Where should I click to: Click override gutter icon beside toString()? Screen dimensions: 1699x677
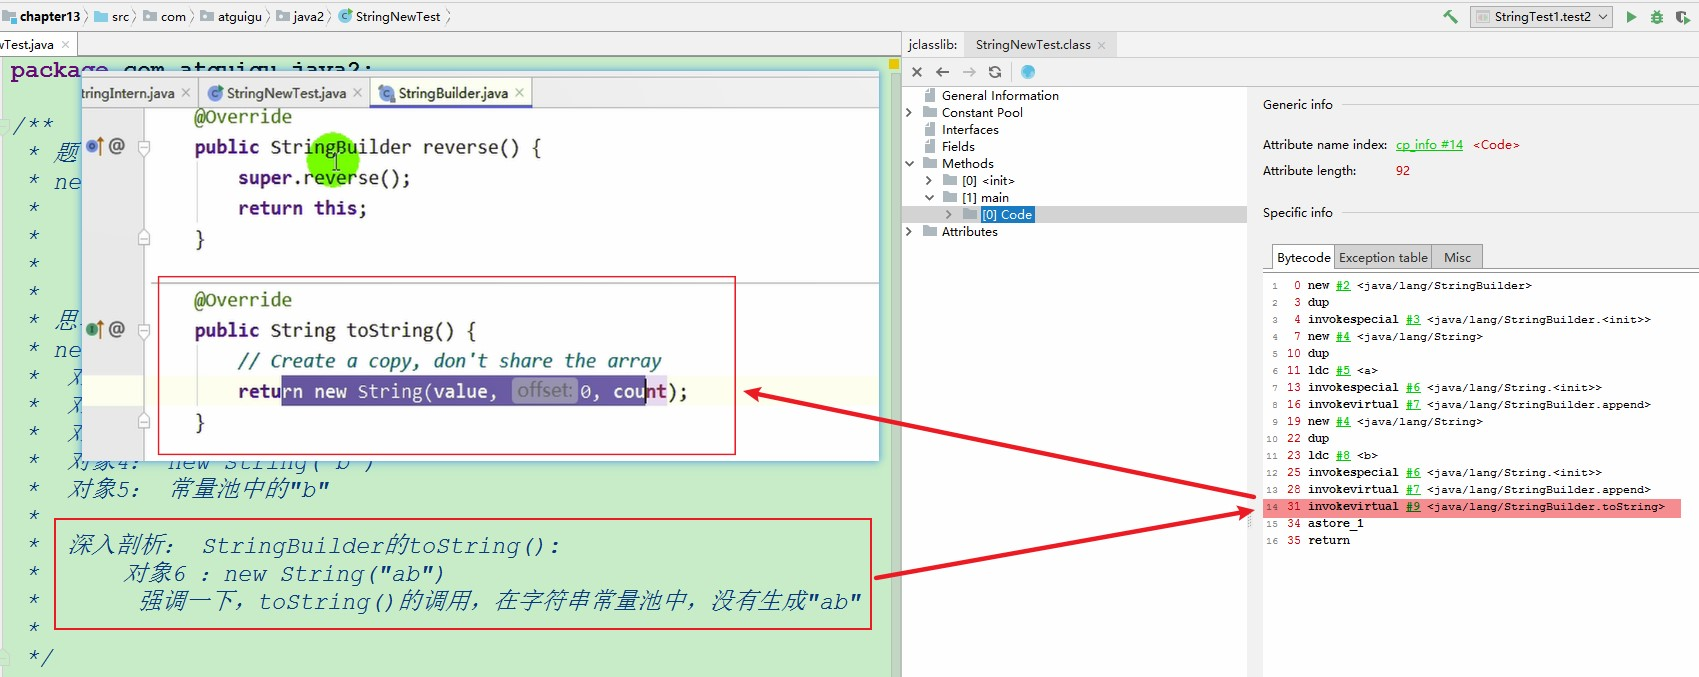click(95, 329)
